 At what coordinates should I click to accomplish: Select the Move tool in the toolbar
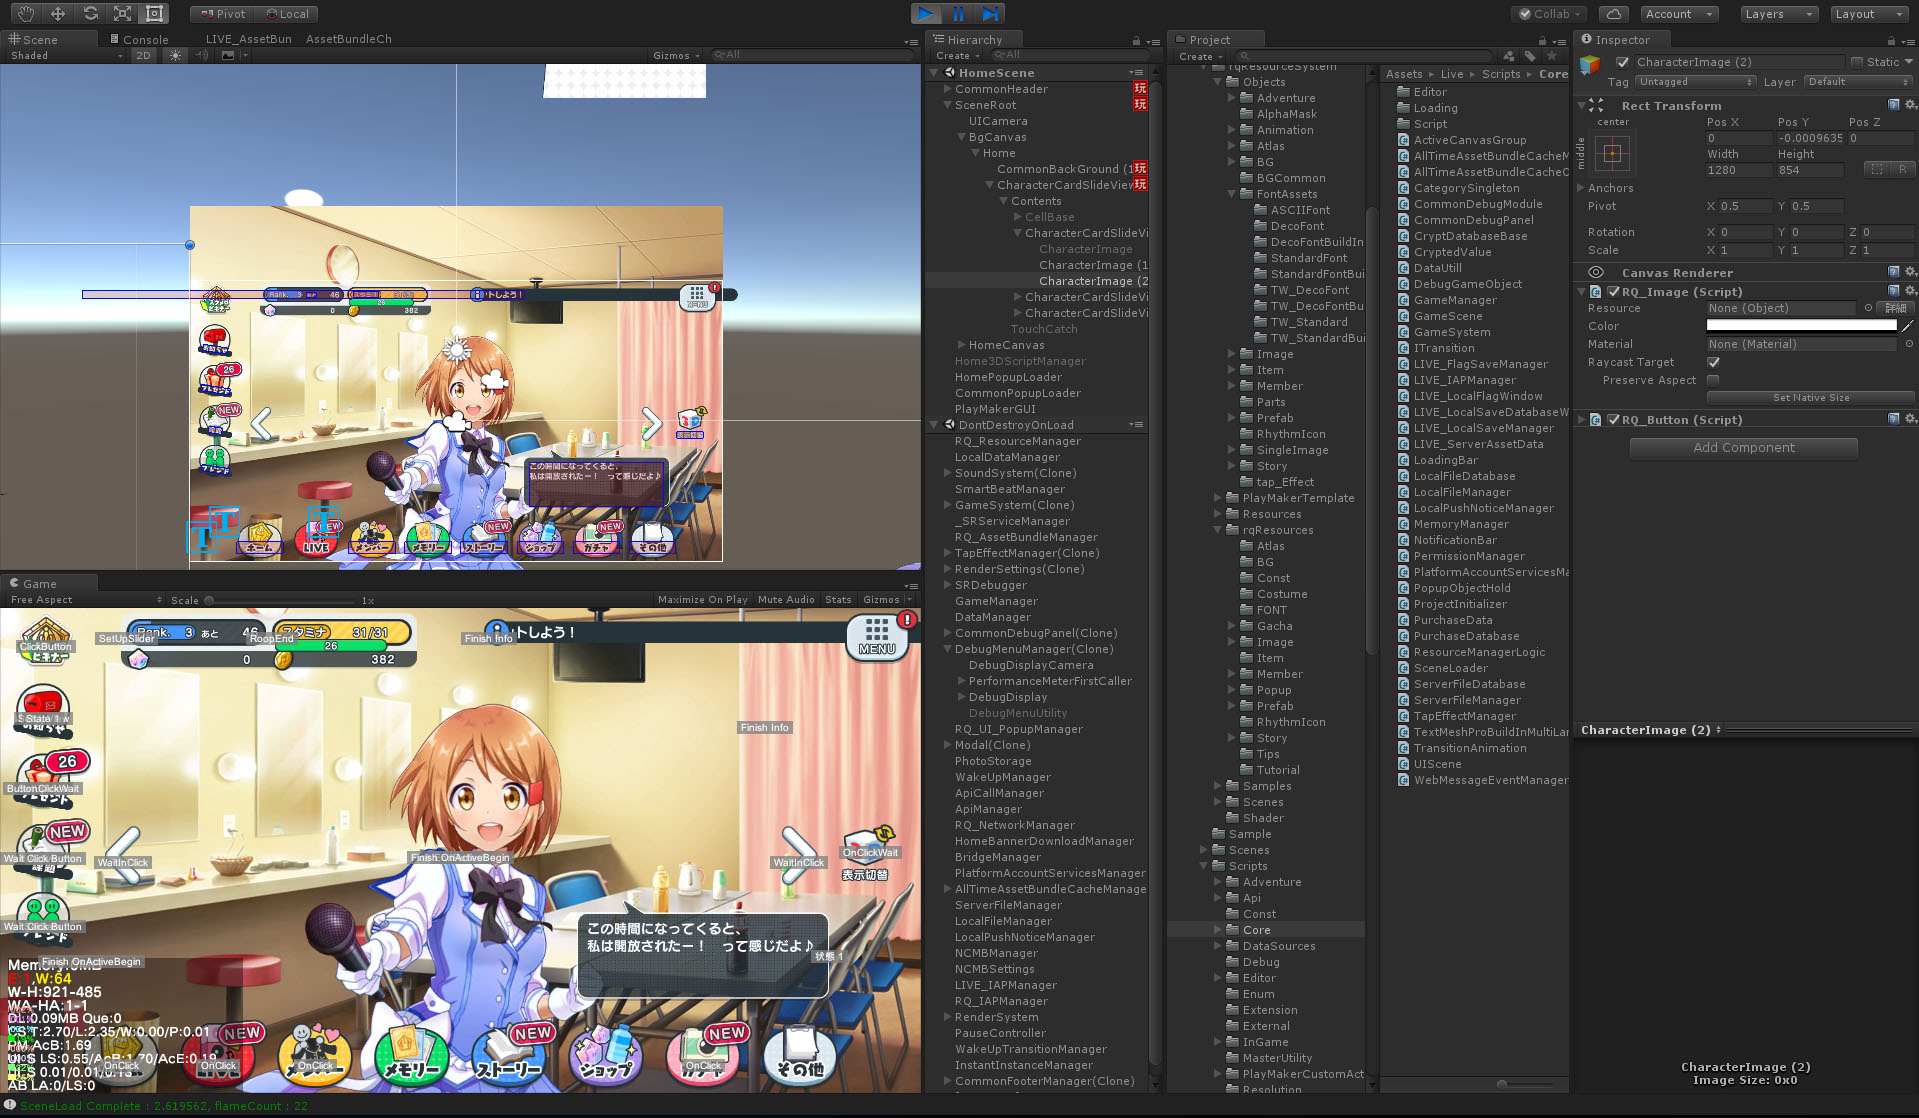click(58, 13)
